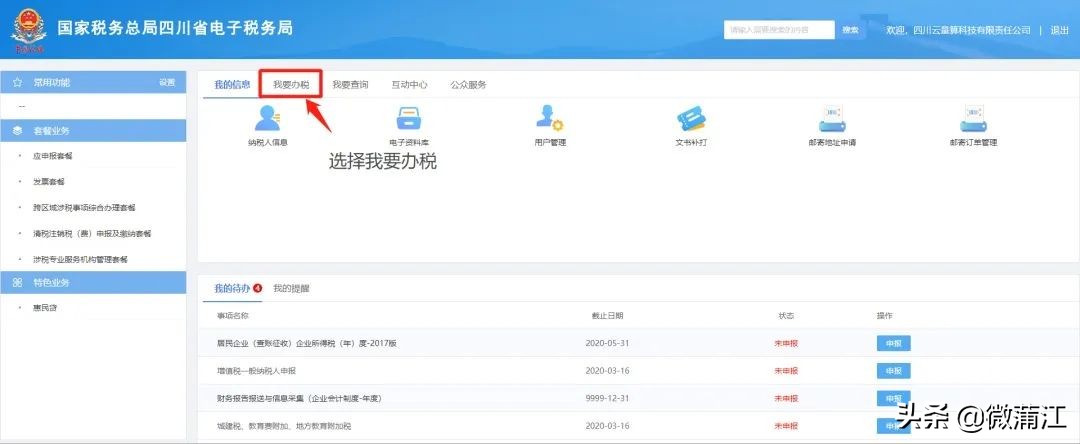Click 退出 to log out

point(1059,30)
